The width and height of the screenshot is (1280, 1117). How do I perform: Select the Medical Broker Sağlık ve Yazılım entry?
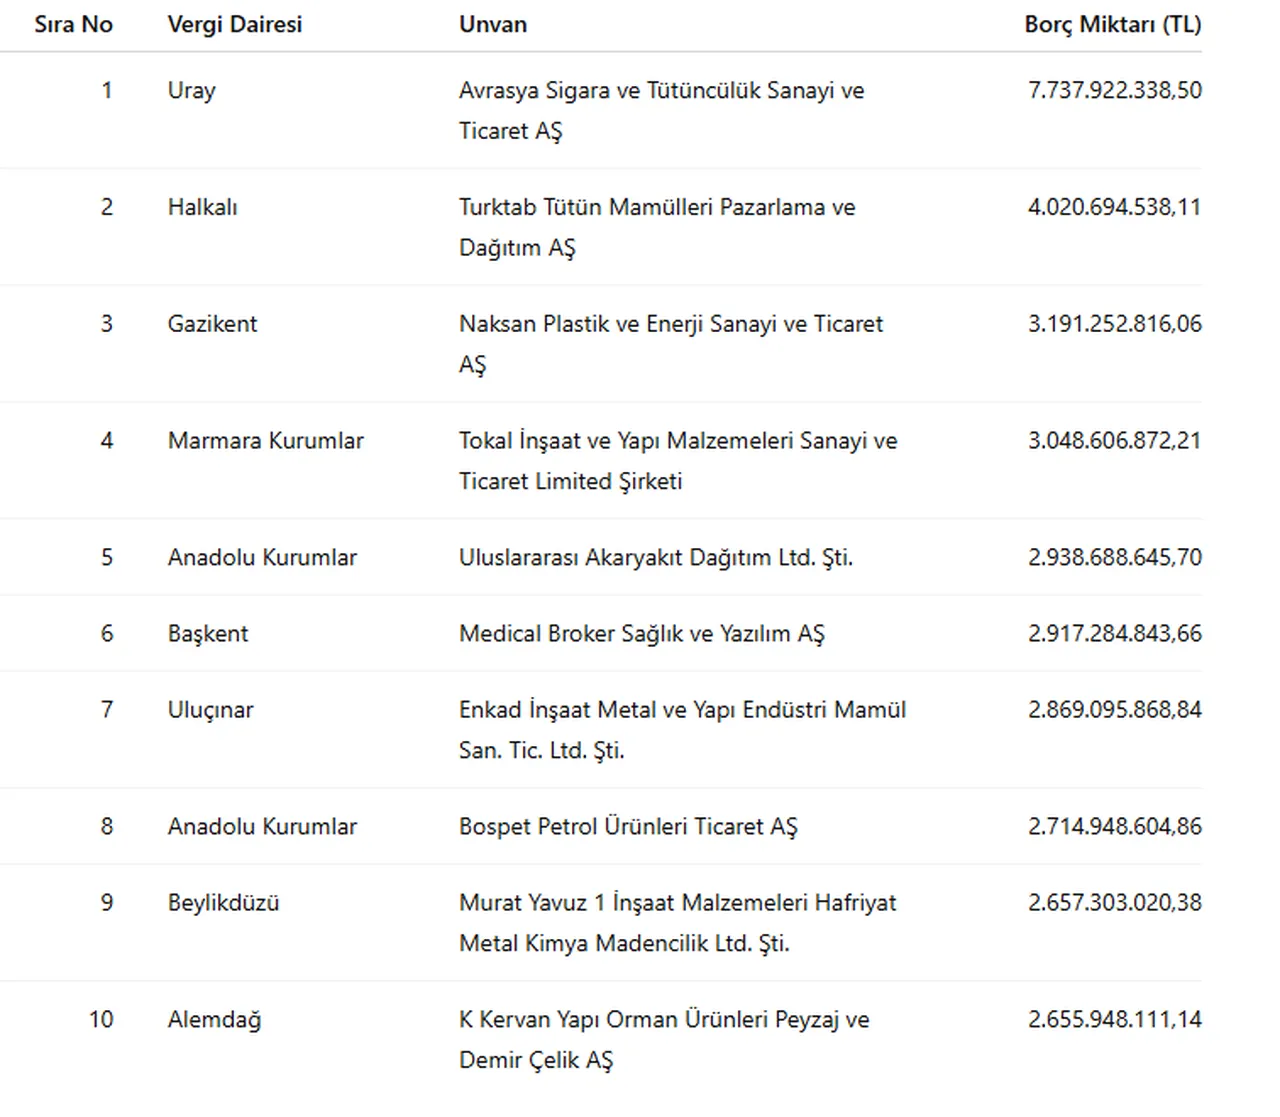(641, 634)
